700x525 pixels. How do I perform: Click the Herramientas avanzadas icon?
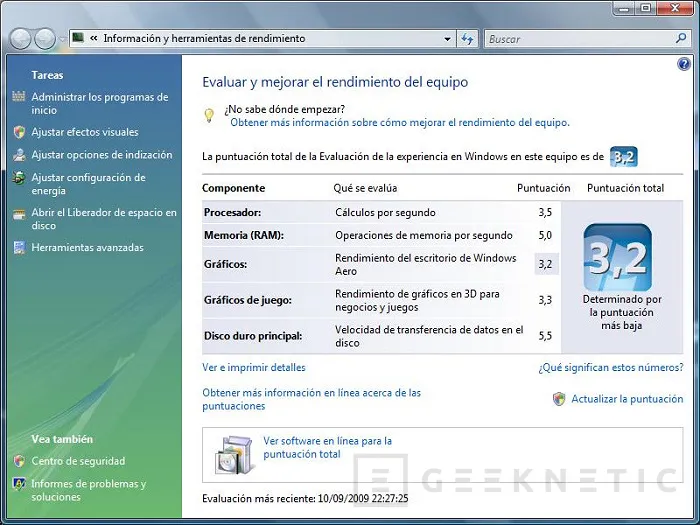coord(19,247)
